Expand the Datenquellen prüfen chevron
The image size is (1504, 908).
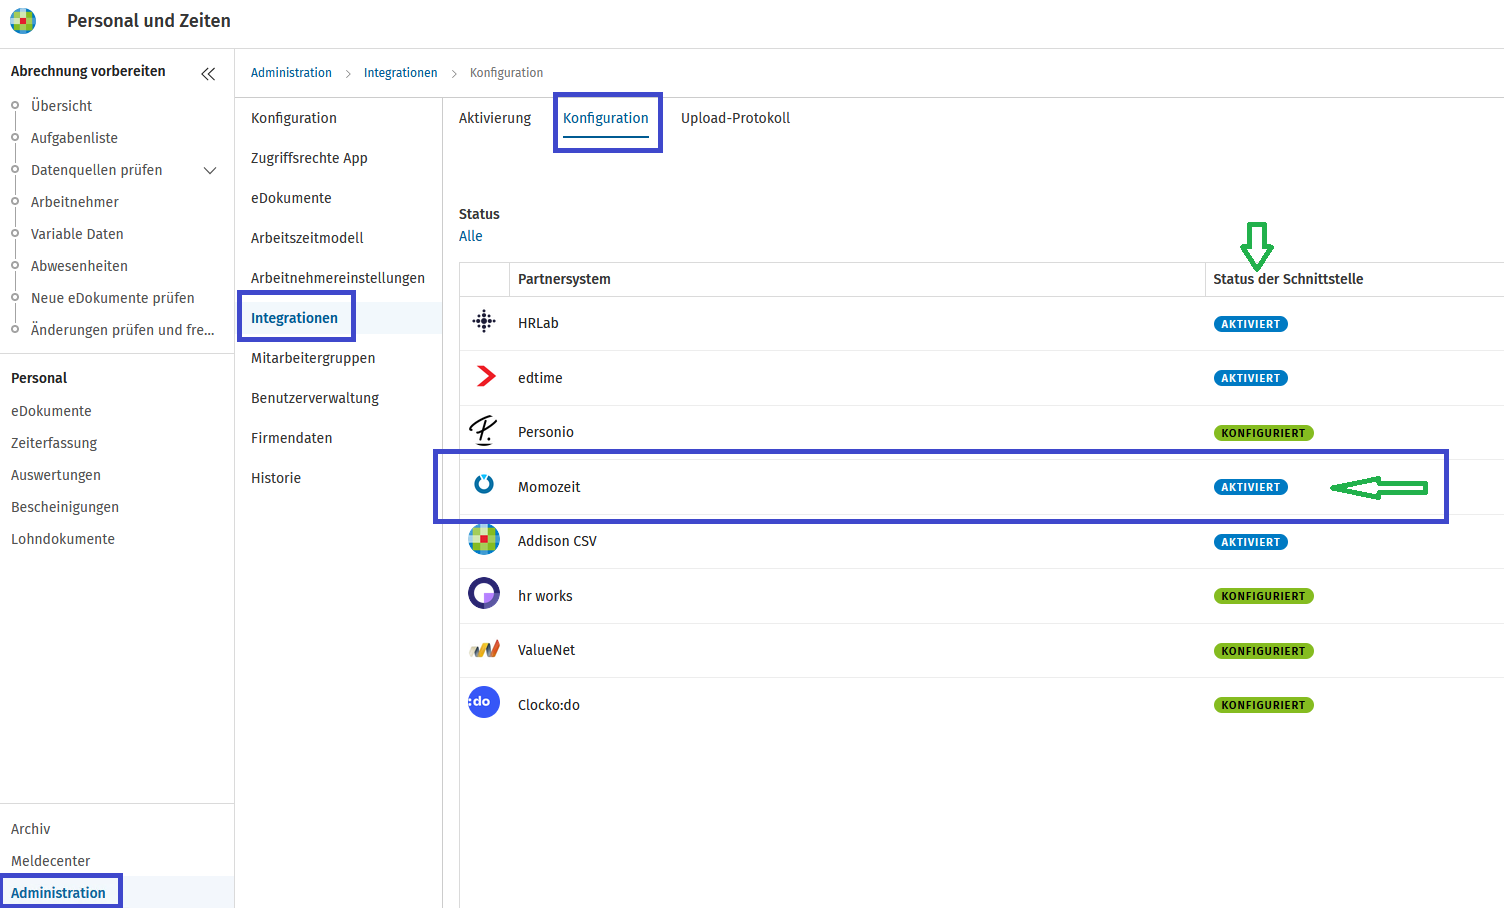coord(210,171)
